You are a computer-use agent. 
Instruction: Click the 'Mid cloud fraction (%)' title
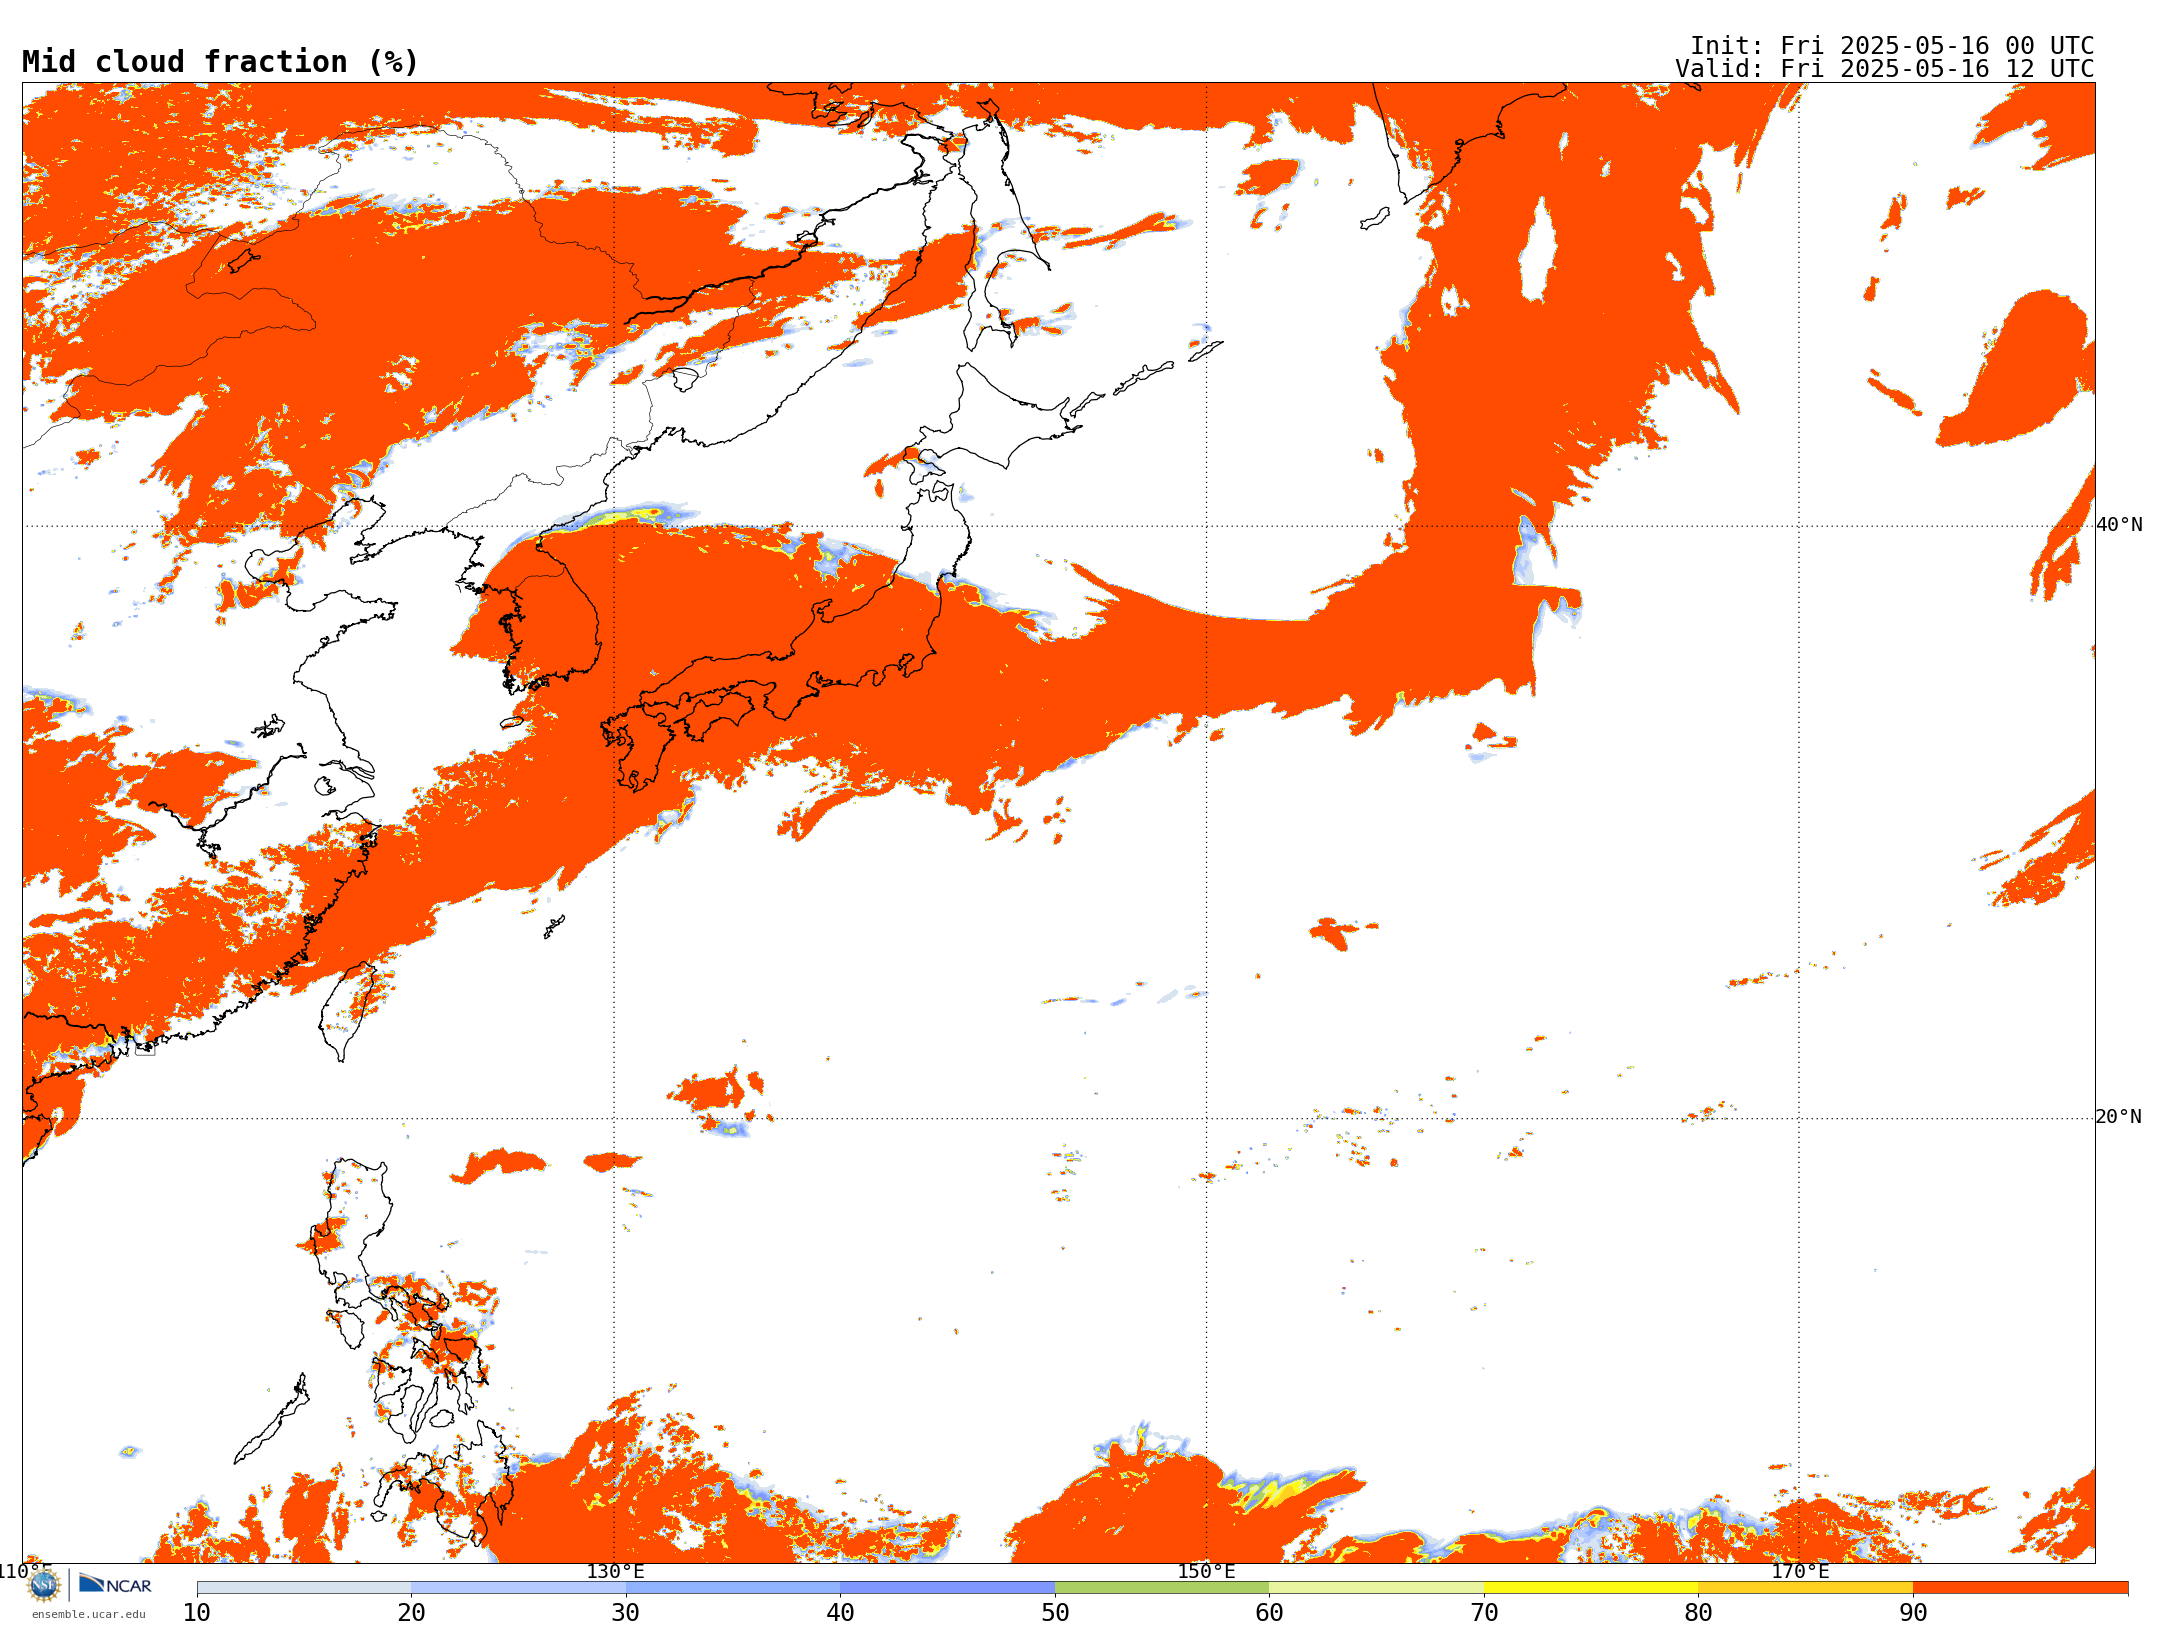click(220, 62)
